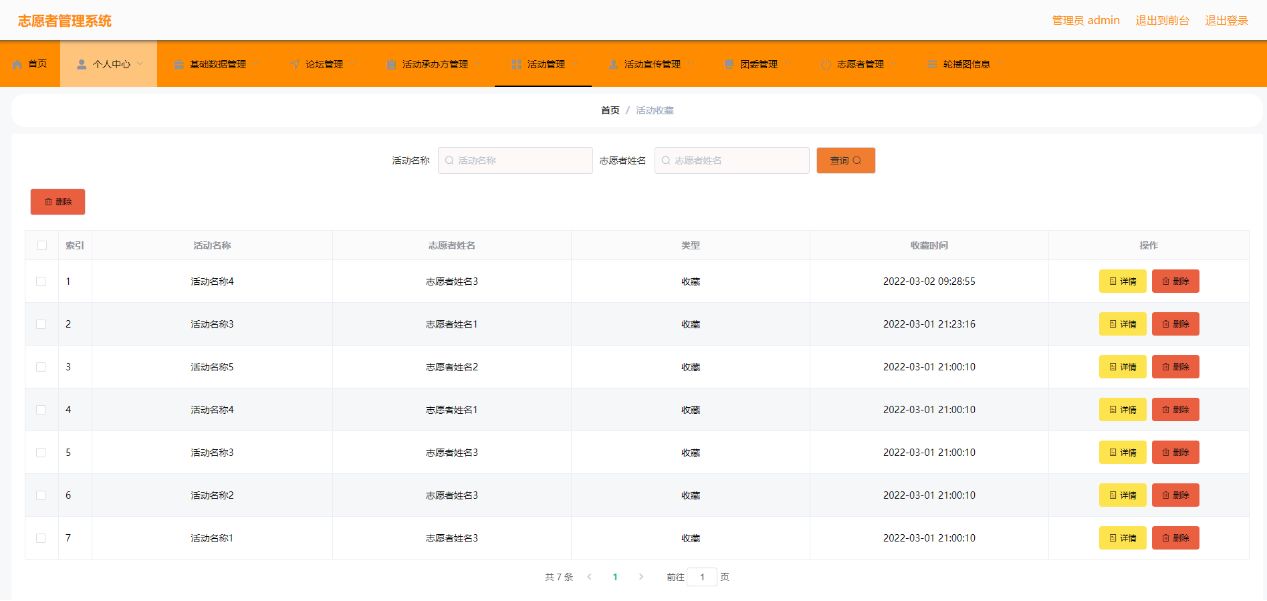Click the 基础数据管理 briefcase icon
The height and width of the screenshot is (601, 1267).
pyautogui.click(x=179, y=64)
